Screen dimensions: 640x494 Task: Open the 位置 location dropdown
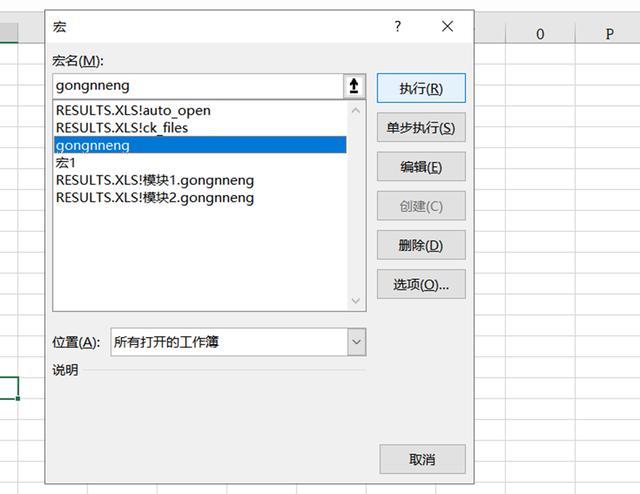tap(357, 342)
